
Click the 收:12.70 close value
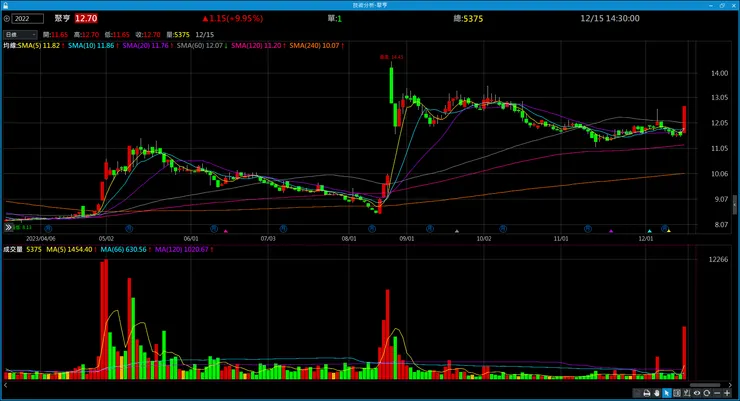(148, 34)
